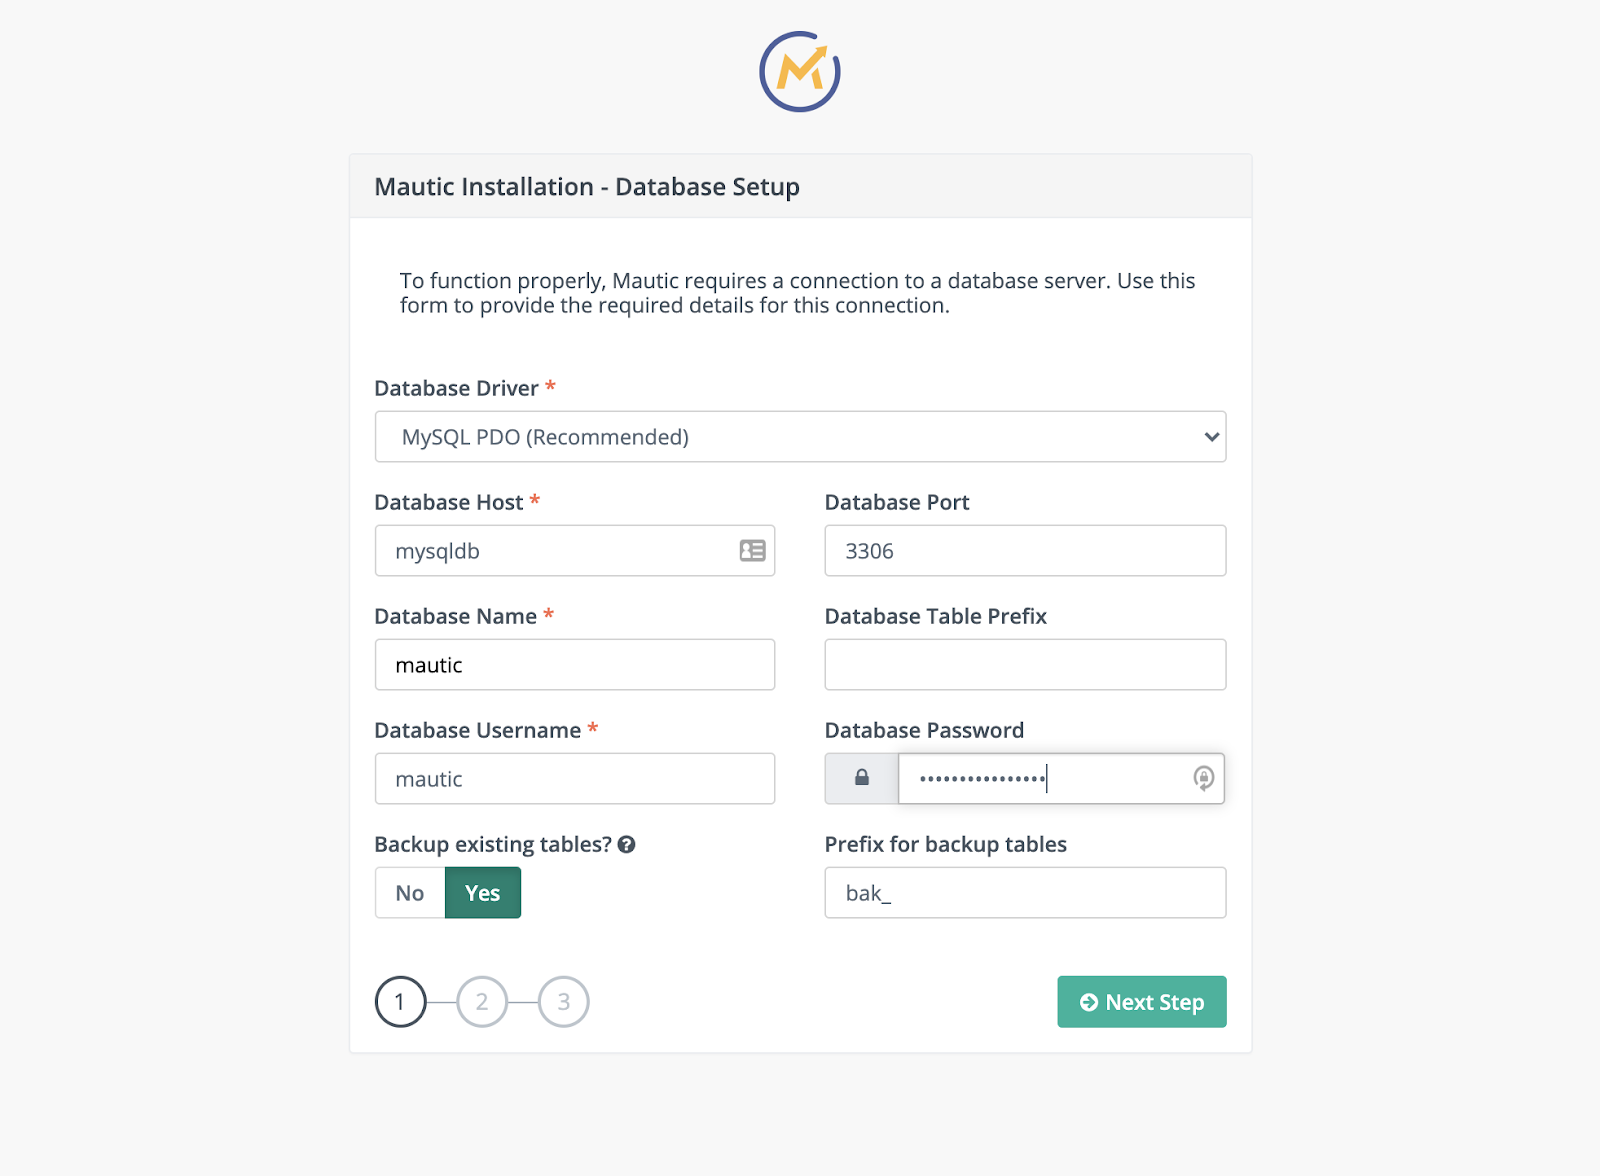Click the chevron arrow of the driver select

(x=1211, y=437)
